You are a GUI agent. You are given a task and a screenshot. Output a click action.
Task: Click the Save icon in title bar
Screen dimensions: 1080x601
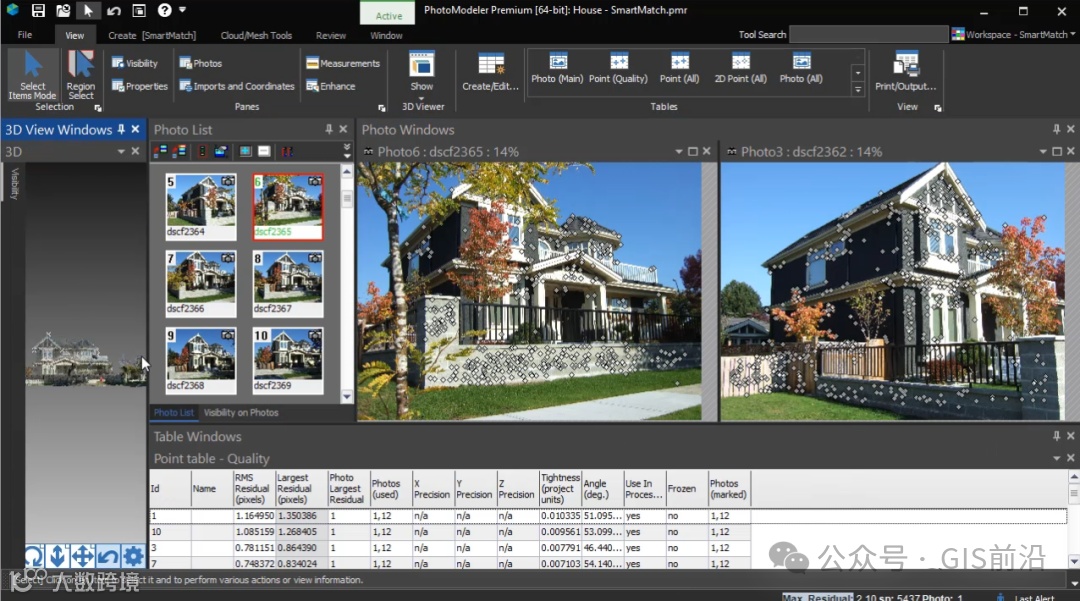(38, 10)
